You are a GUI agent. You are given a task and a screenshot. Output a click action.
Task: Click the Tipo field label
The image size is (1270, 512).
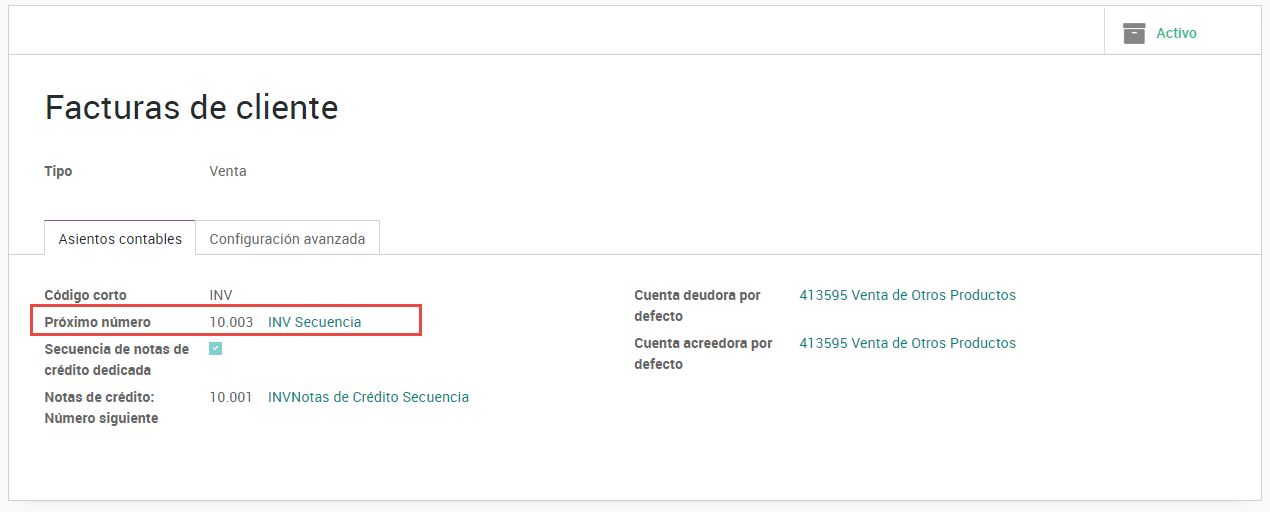[x=58, y=171]
